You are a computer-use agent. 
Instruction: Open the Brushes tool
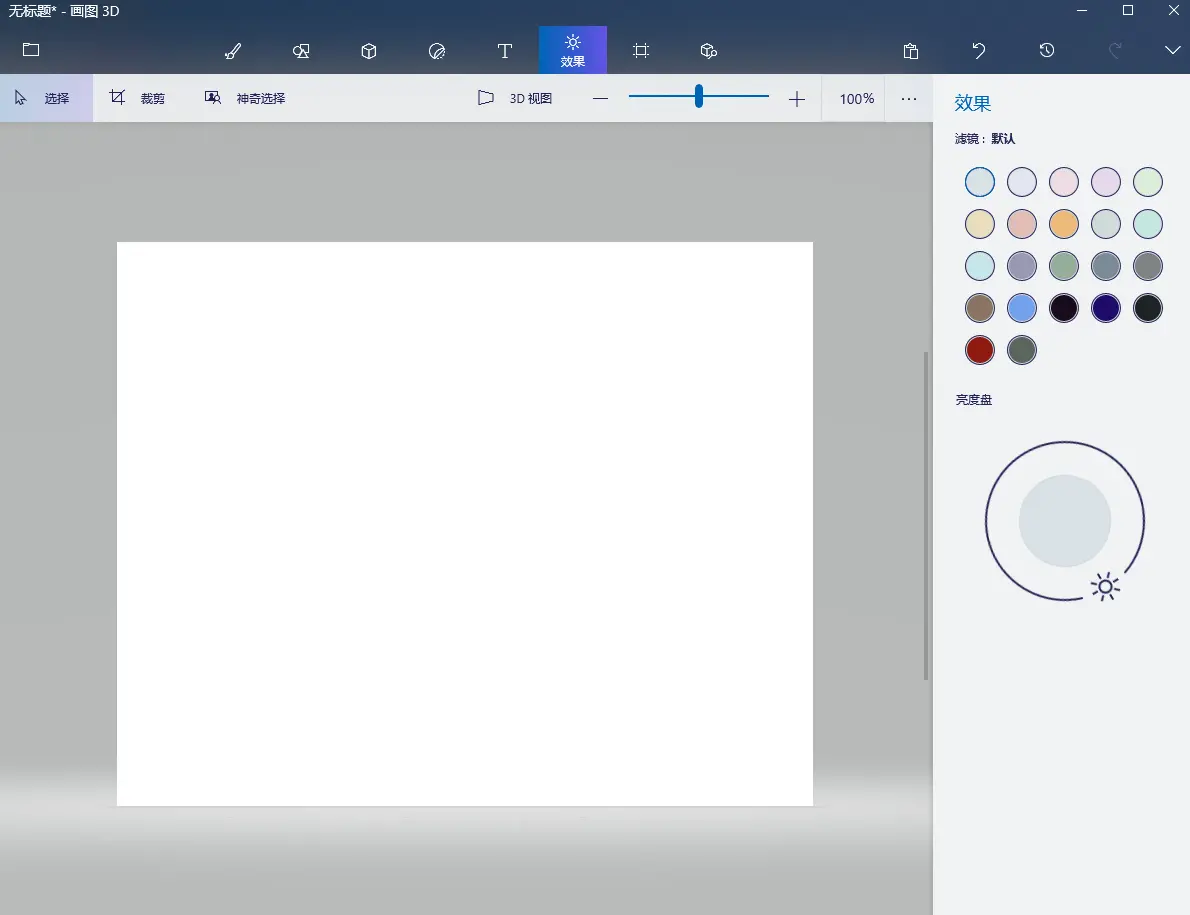[233, 51]
